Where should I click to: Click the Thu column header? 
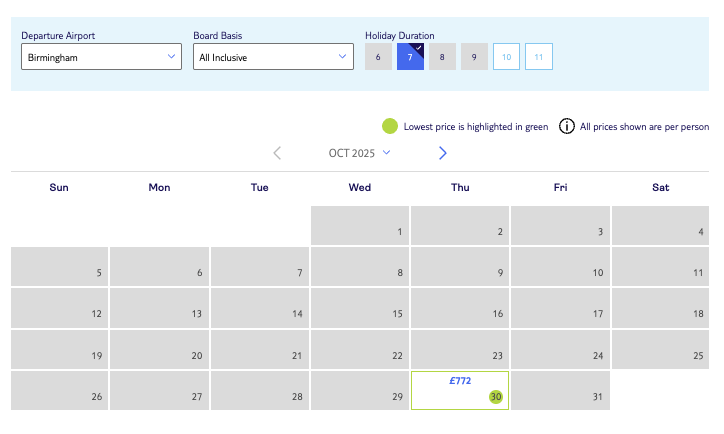click(x=460, y=187)
